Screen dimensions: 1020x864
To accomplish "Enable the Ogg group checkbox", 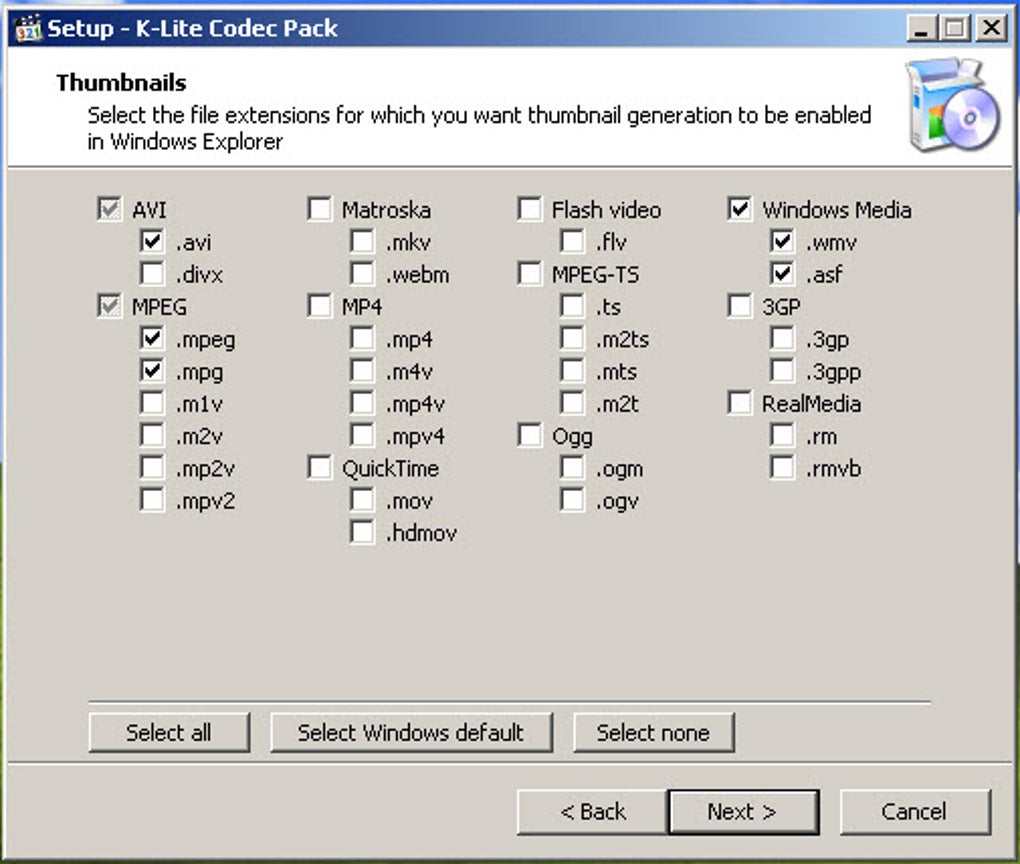I will pos(529,436).
